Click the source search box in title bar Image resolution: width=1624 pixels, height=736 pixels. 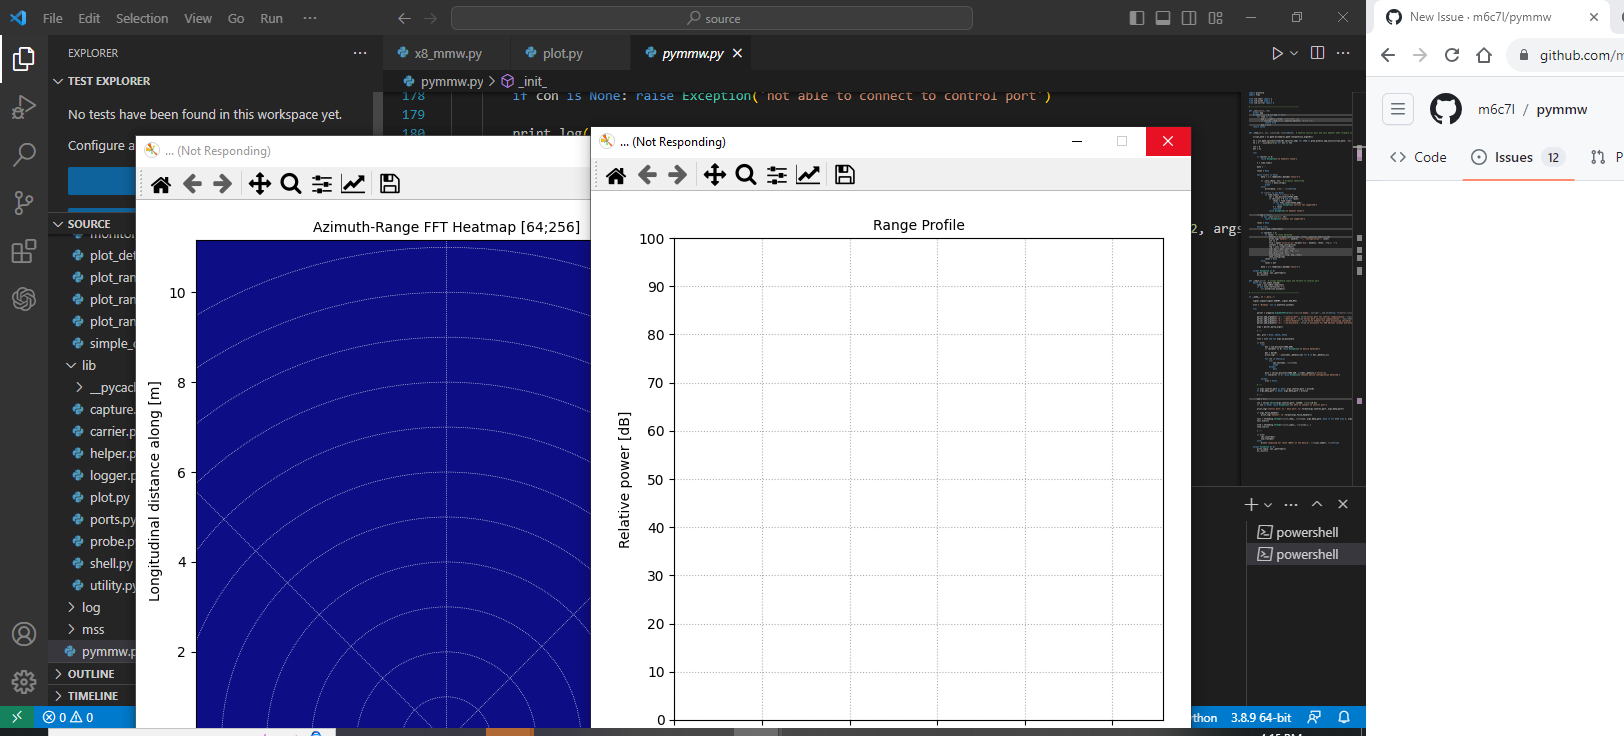[x=712, y=18]
